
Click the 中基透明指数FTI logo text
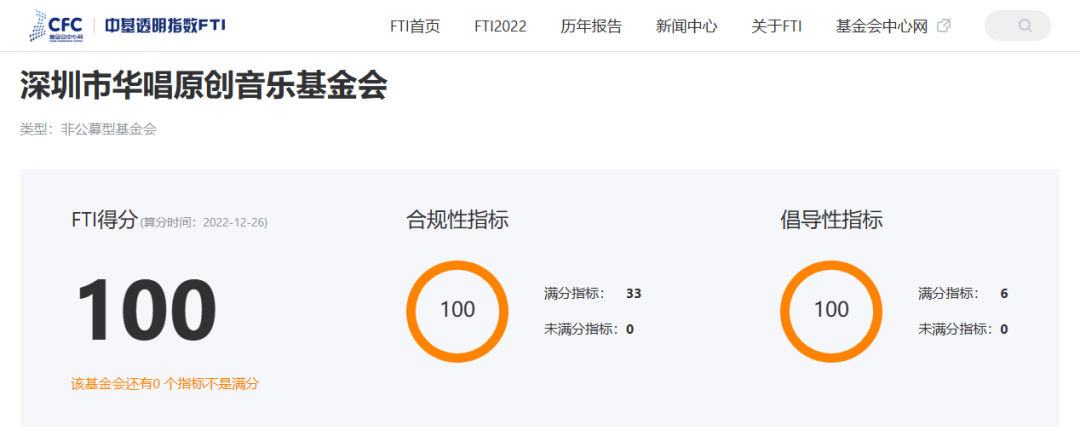pyautogui.click(x=165, y=26)
